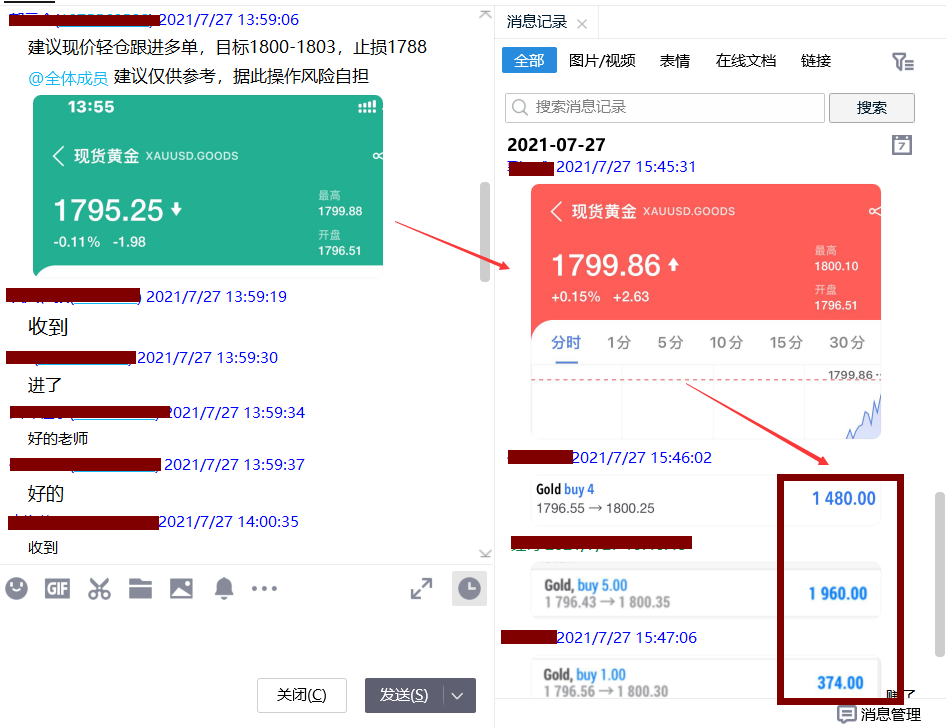
Task: Click the bell nudge icon
Action: tap(224, 588)
